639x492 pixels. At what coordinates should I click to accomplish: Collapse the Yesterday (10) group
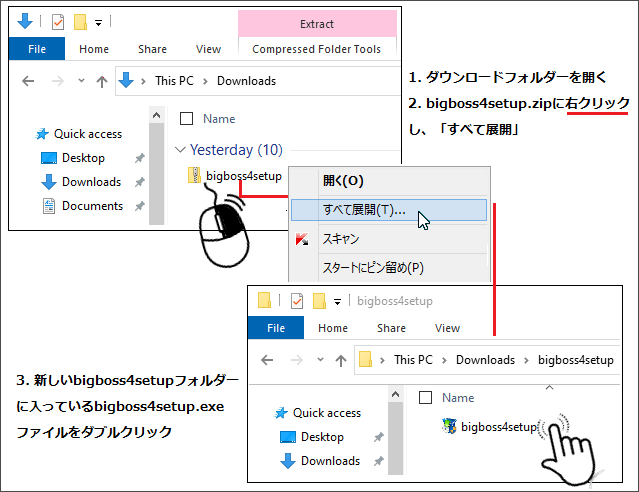pyautogui.click(x=180, y=150)
